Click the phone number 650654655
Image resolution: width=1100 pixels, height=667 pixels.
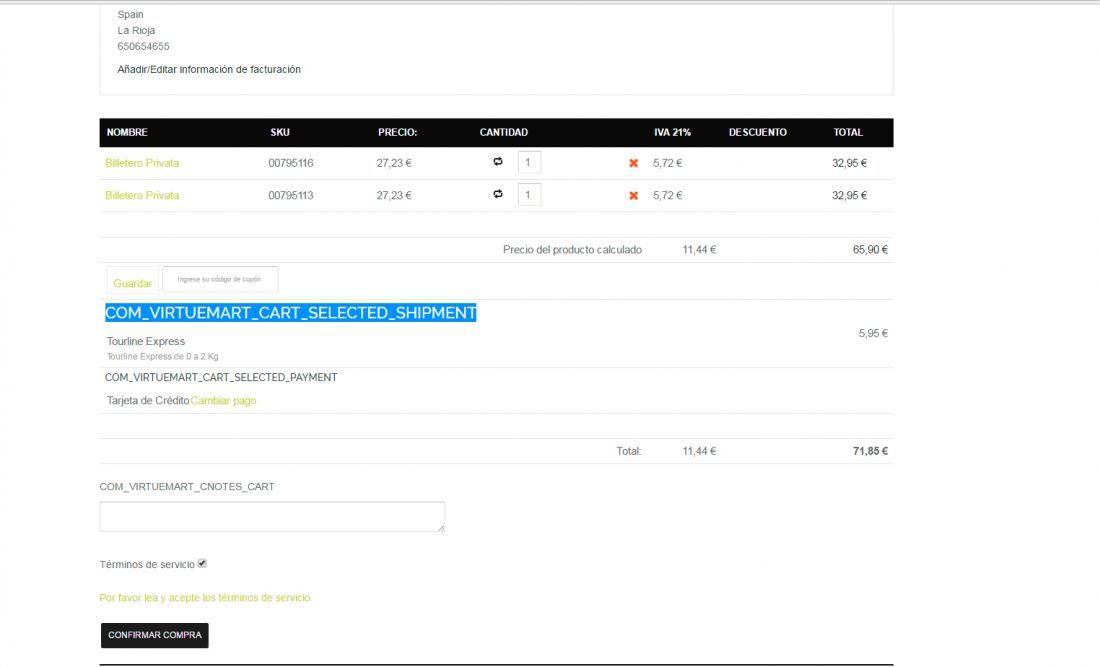click(143, 46)
